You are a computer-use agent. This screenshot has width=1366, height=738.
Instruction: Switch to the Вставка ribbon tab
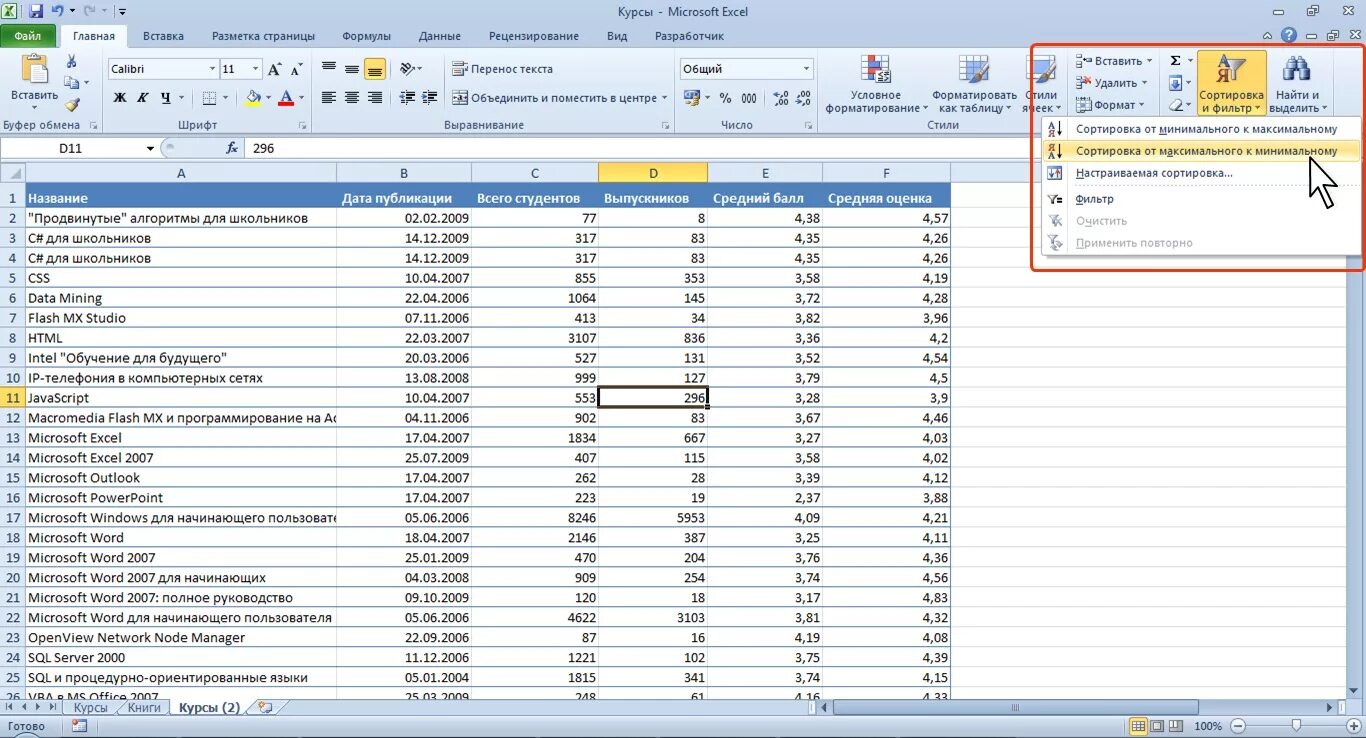(163, 36)
